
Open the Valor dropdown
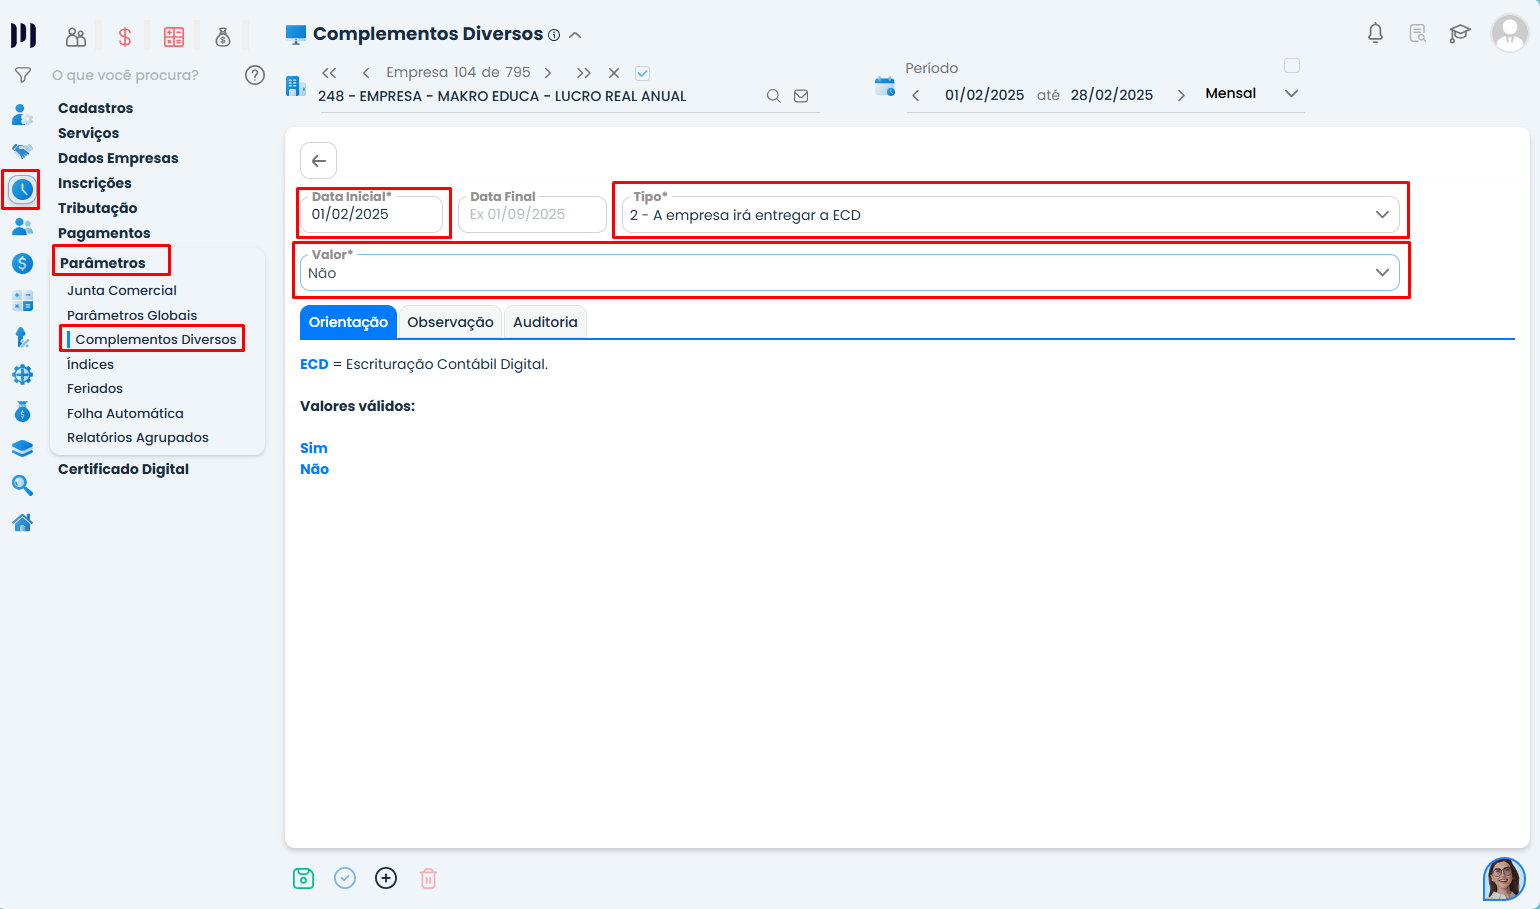[1381, 273]
